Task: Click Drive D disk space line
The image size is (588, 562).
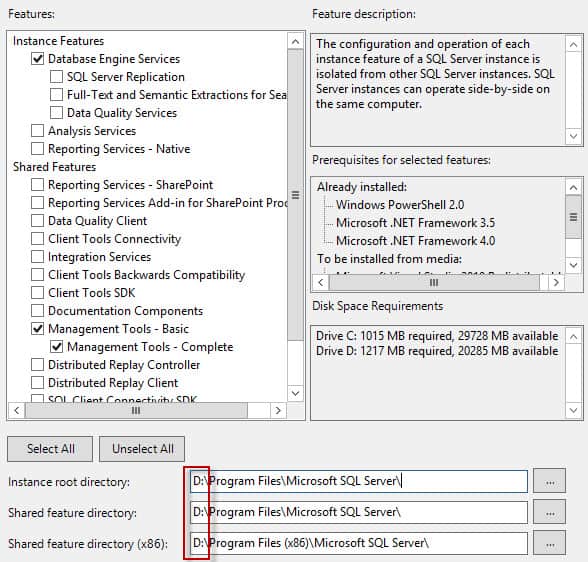Action: 437,351
